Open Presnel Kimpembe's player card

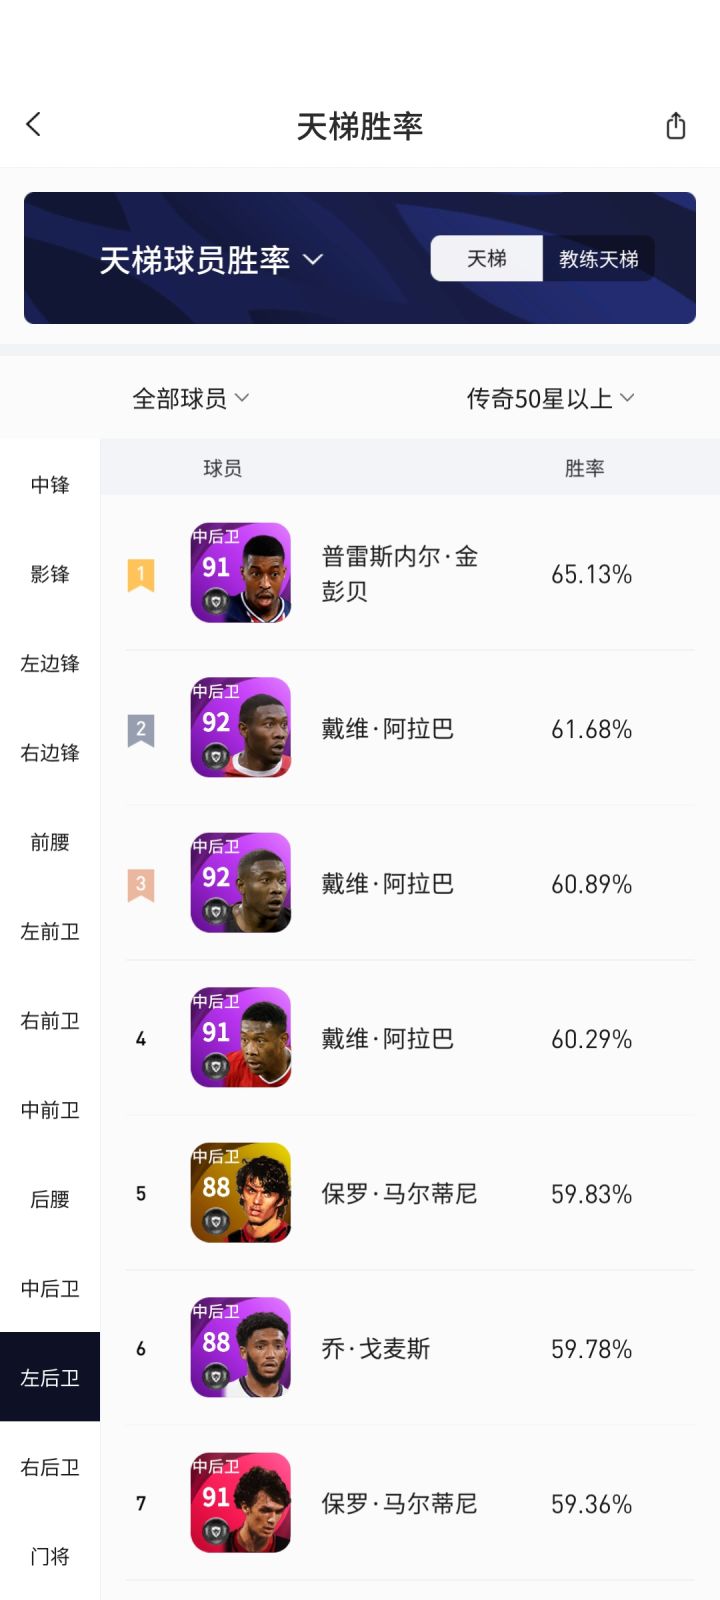(x=241, y=573)
